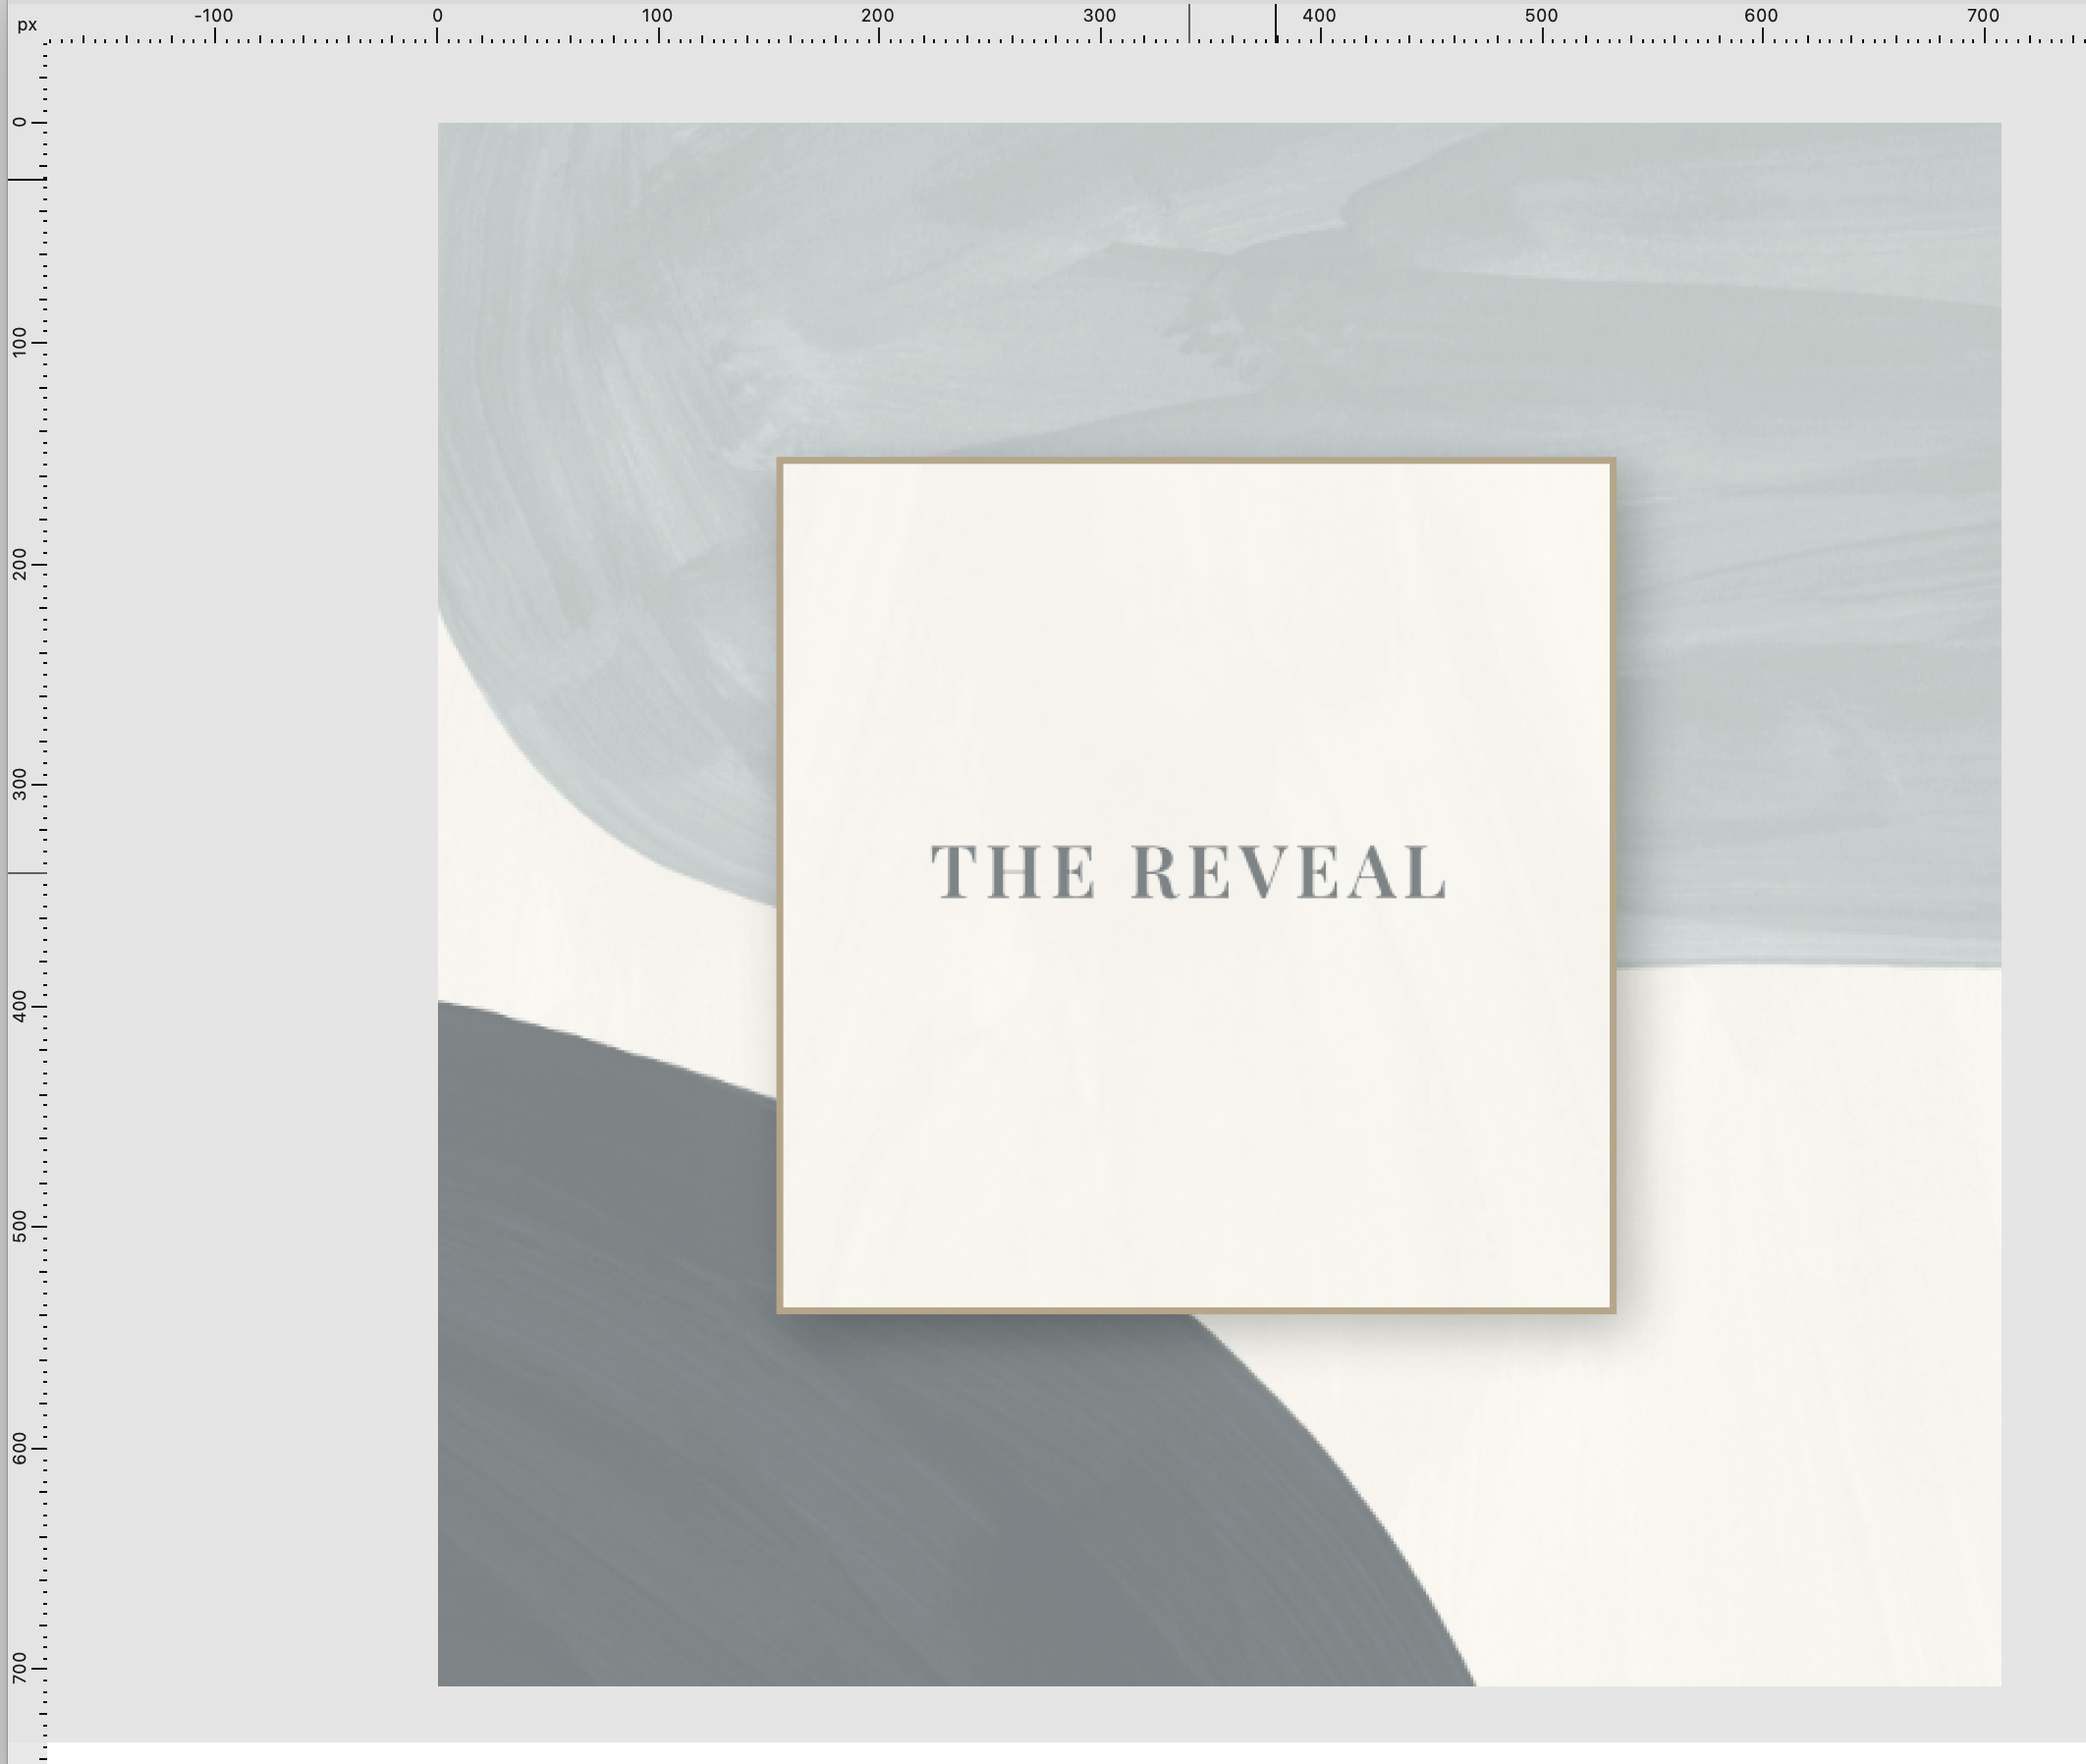Click the word THE on the card
This screenshot has height=1764, width=2086.
(1012, 872)
